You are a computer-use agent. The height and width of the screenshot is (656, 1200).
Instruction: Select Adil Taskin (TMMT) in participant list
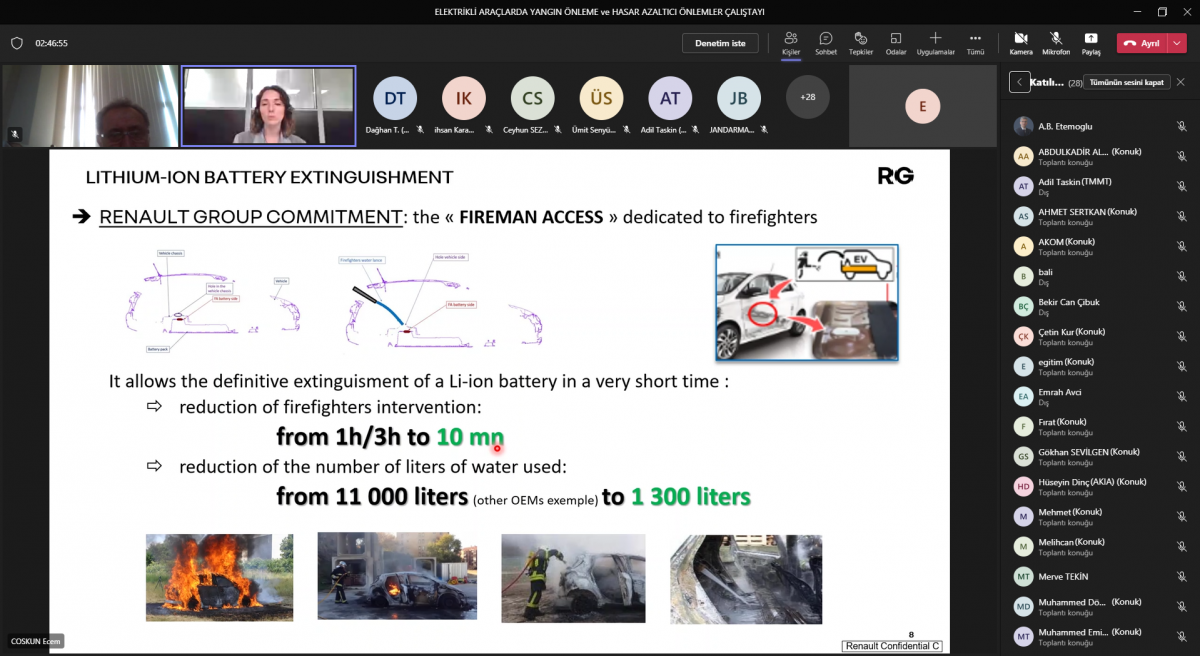[1100, 186]
